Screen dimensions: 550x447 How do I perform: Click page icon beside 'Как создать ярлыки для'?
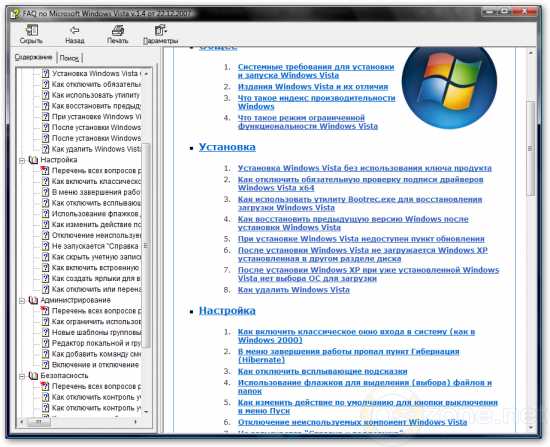tap(46, 279)
